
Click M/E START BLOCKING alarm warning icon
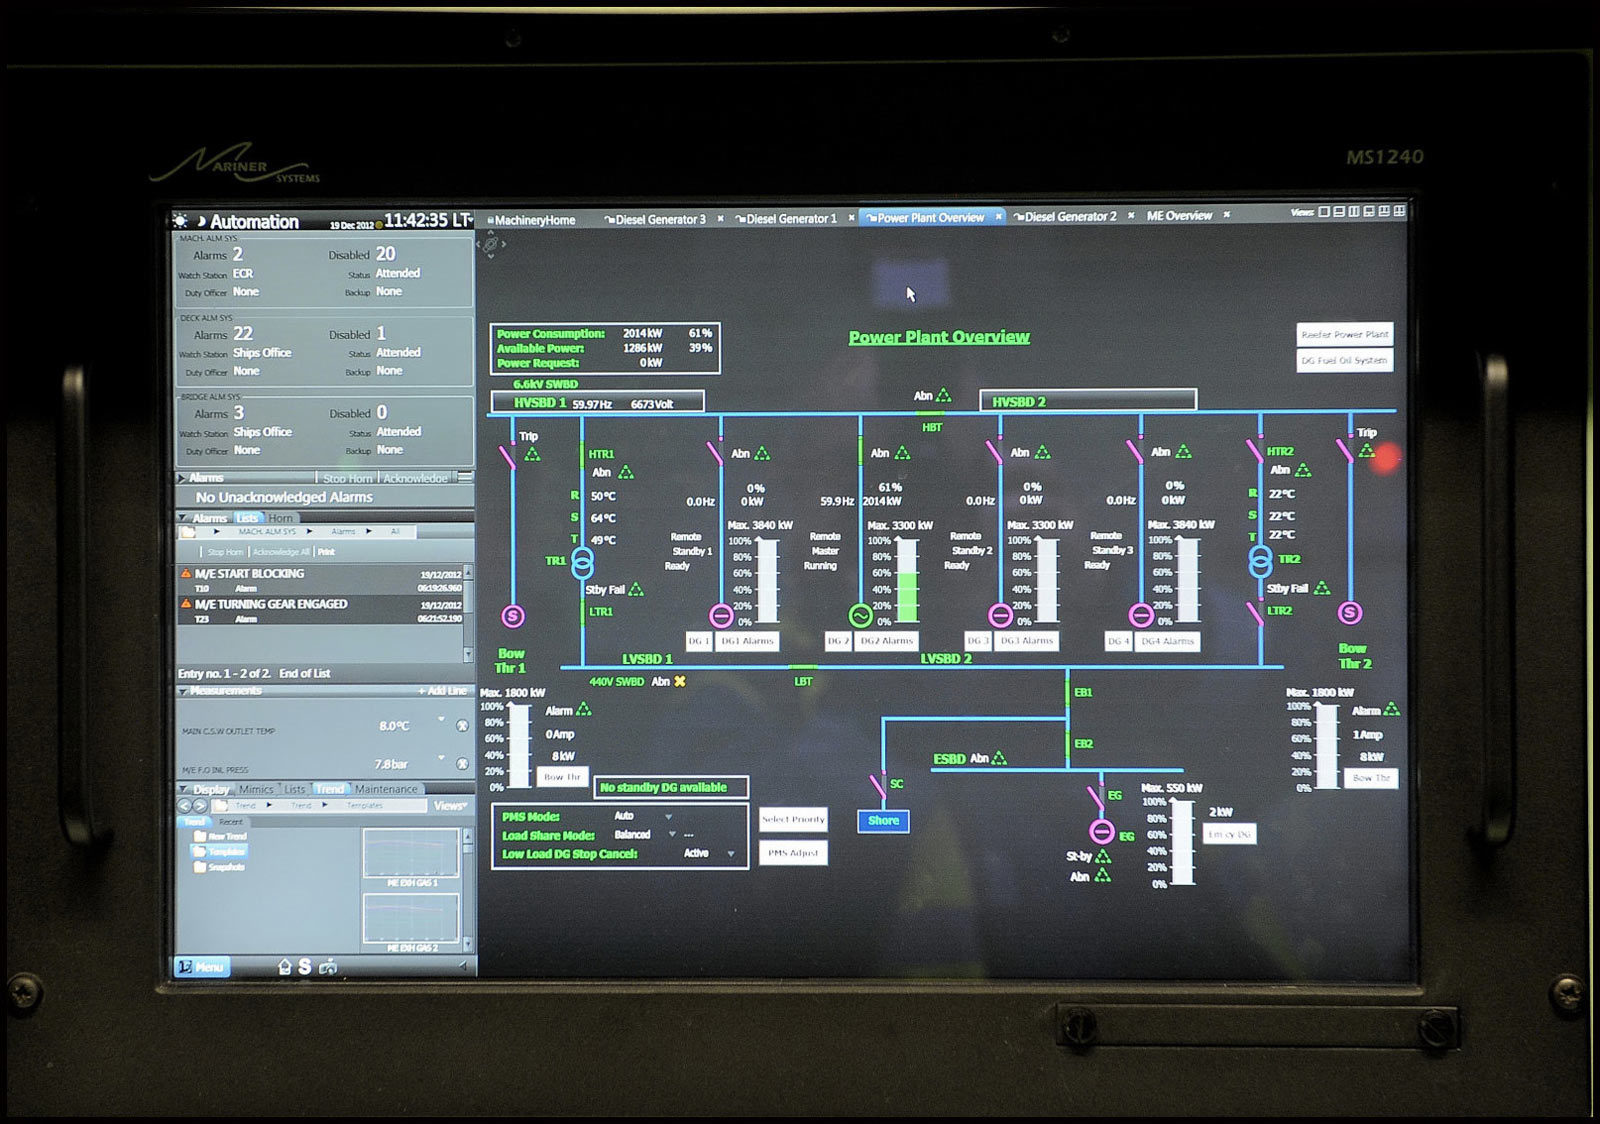tap(185, 573)
